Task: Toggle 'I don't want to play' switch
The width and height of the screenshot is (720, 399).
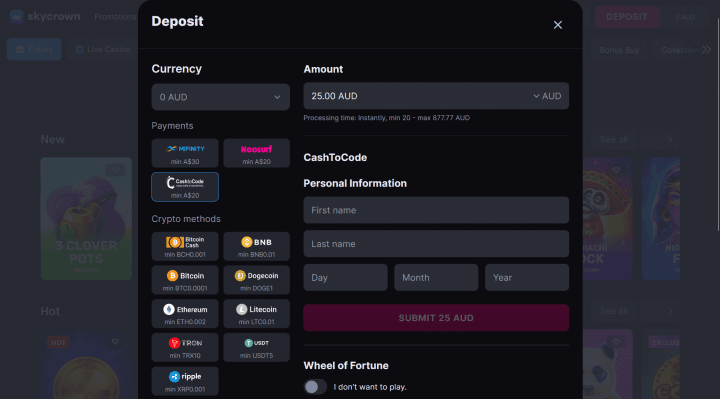Action: [315, 387]
